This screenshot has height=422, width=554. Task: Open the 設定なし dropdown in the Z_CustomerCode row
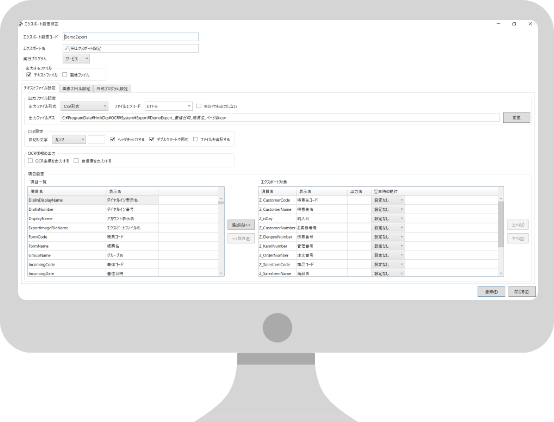388,200
